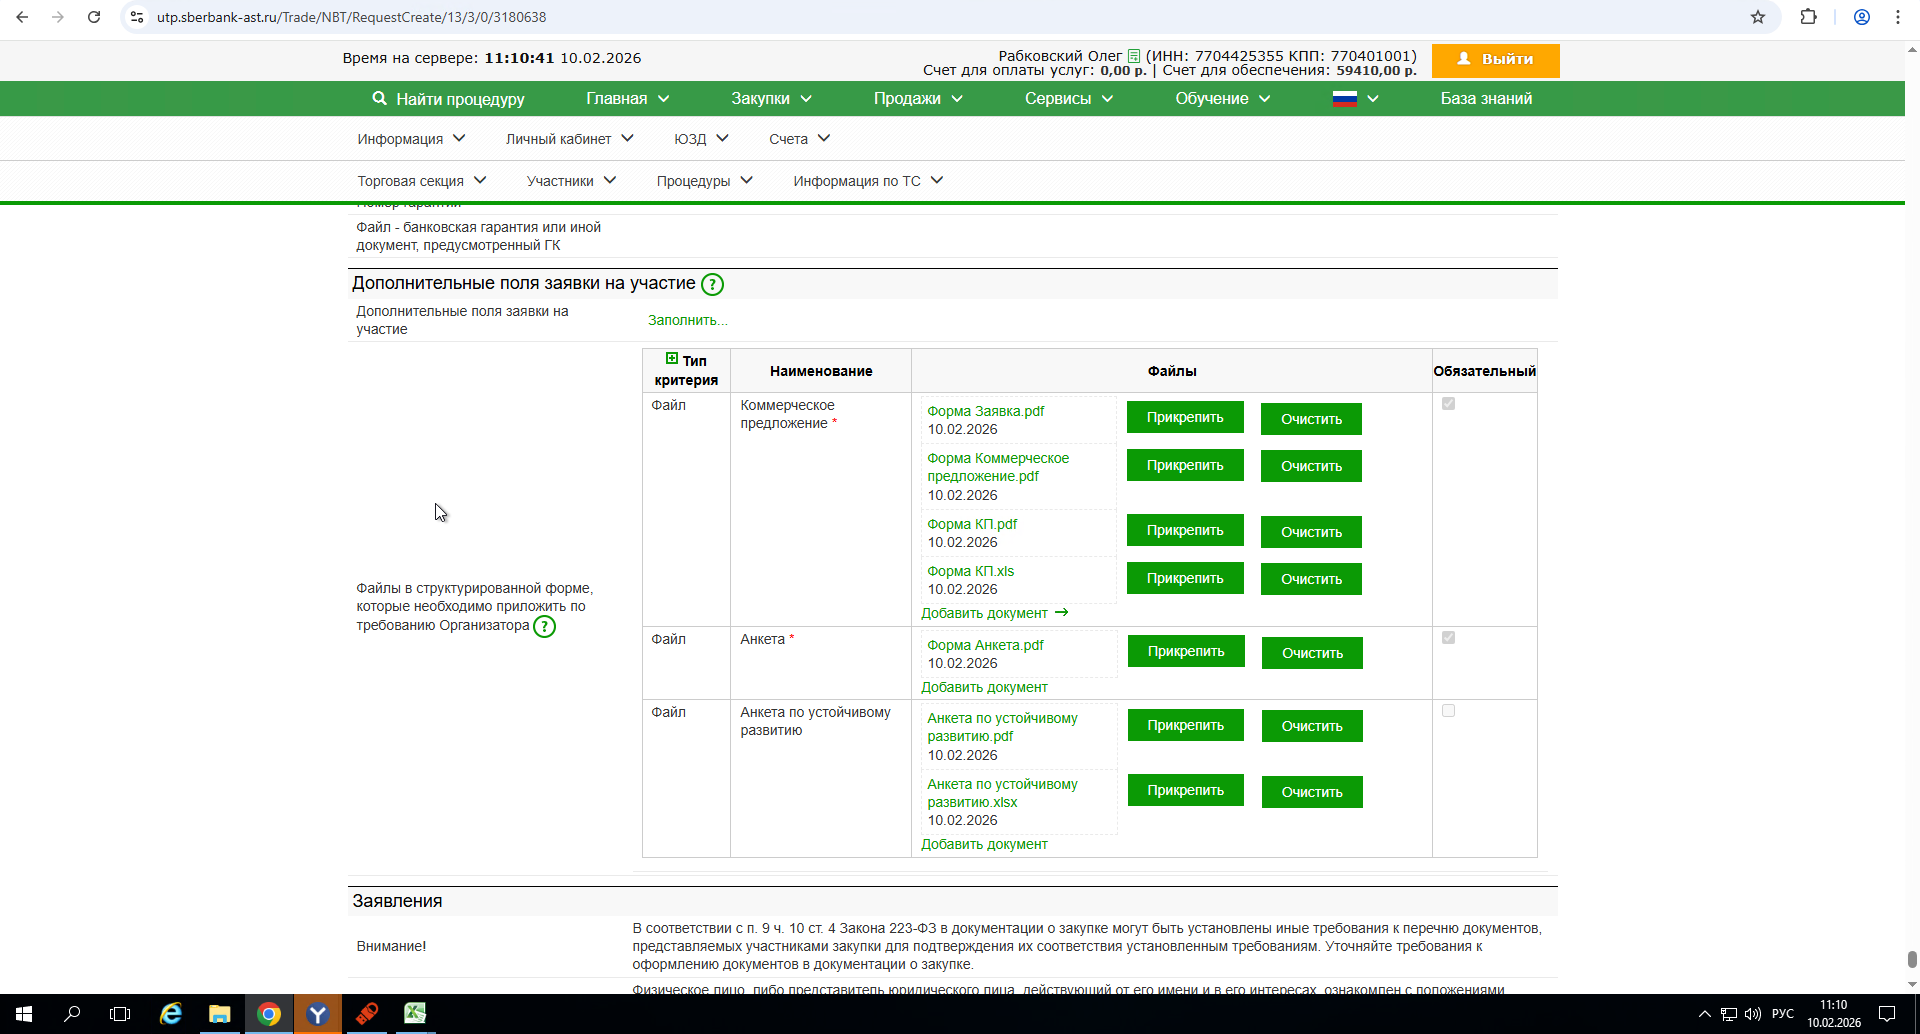Click the plus icon in Тип критерия header

(x=672, y=358)
